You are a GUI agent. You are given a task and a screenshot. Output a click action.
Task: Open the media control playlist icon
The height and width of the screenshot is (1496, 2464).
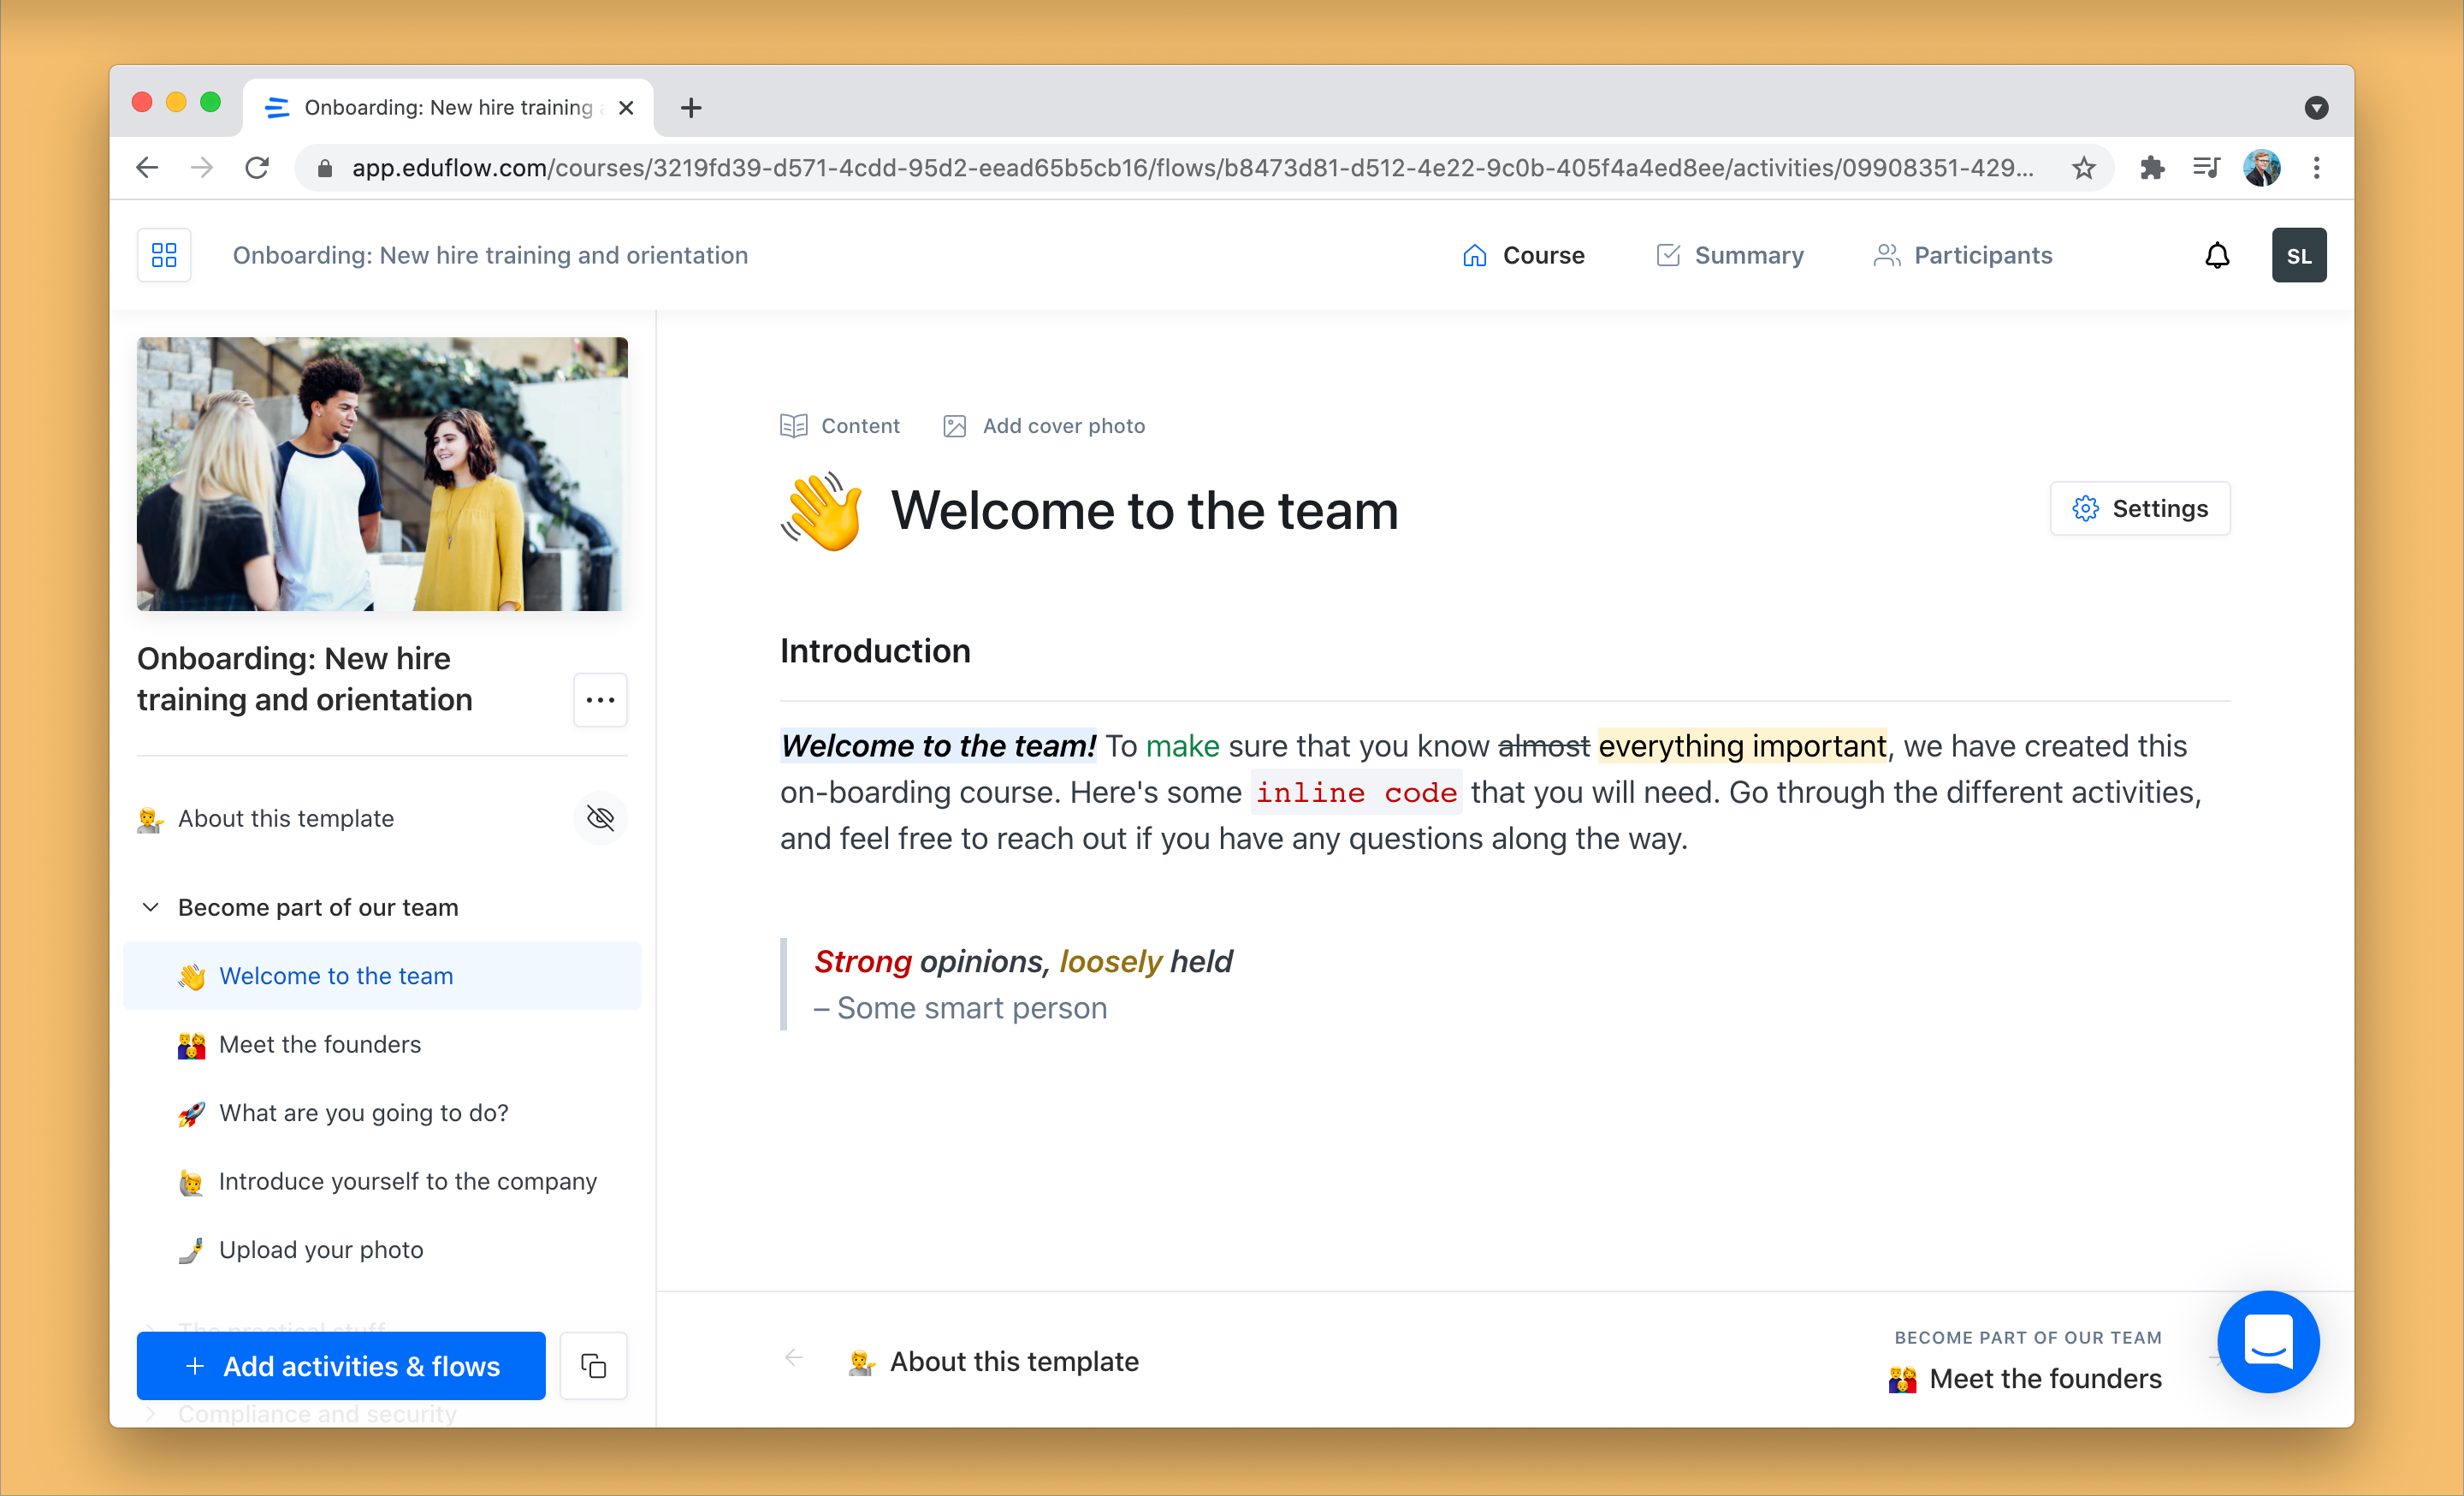click(2206, 168)
